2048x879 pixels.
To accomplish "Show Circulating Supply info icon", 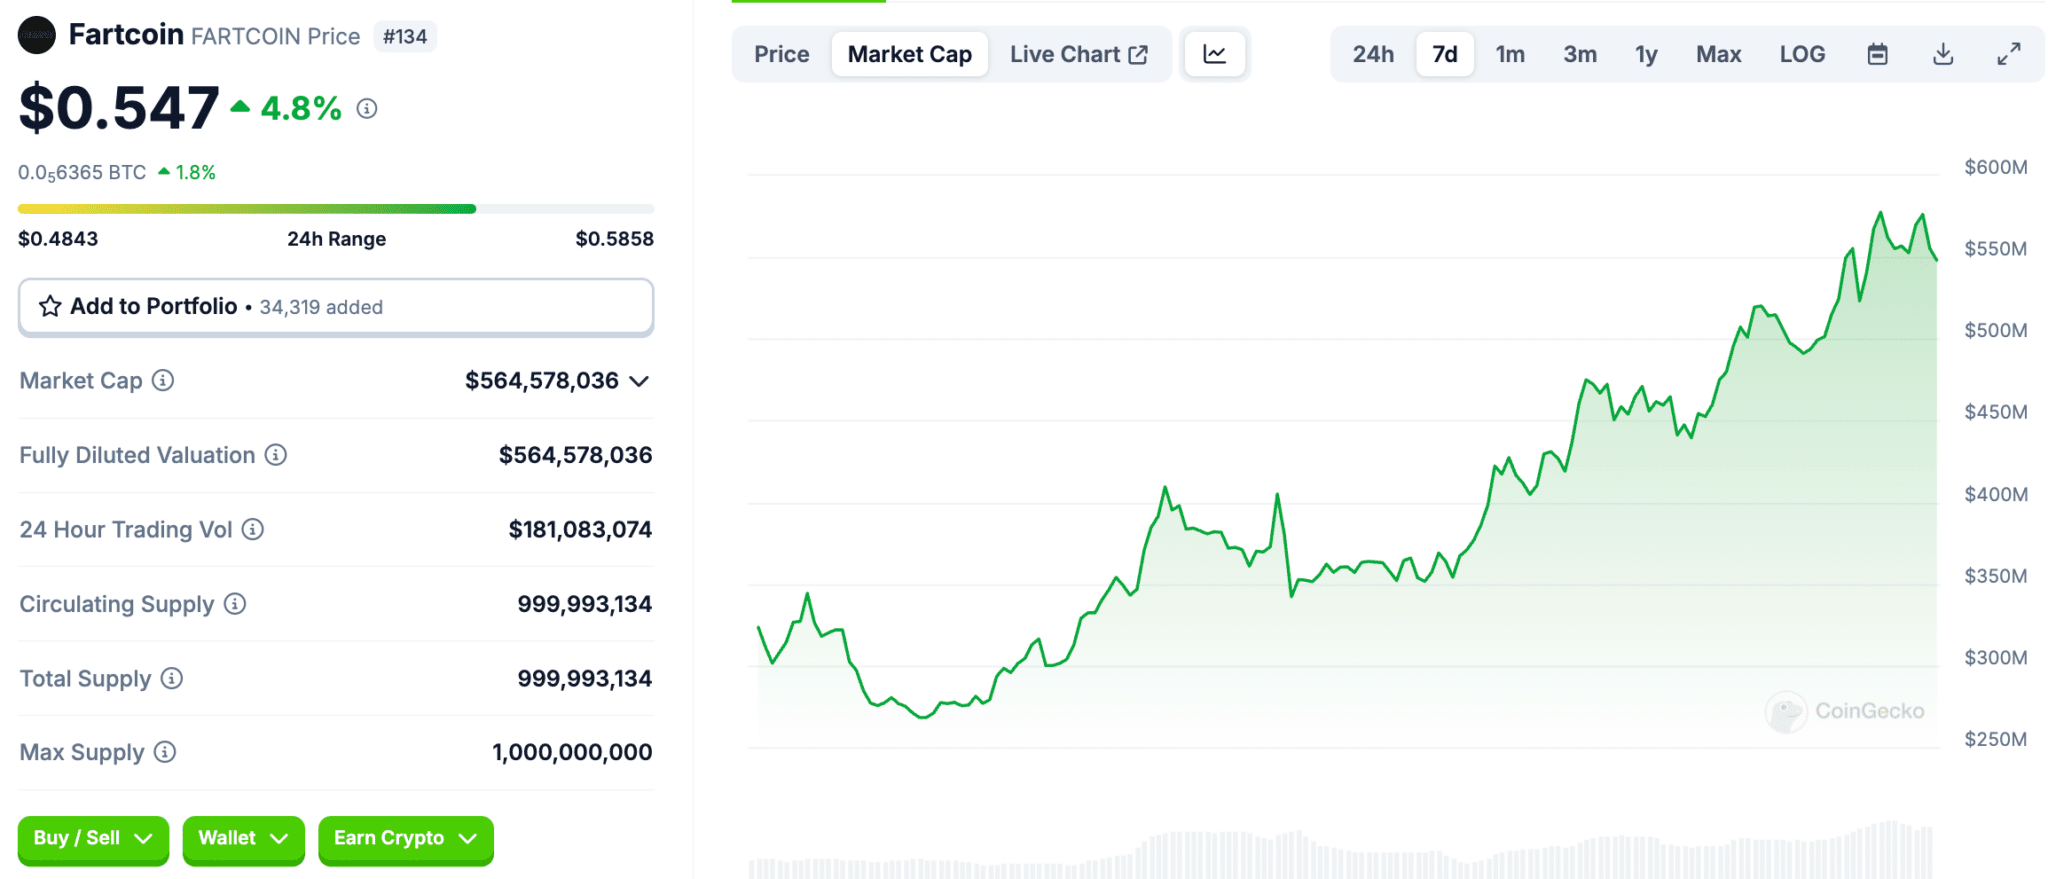I will 235,603.
